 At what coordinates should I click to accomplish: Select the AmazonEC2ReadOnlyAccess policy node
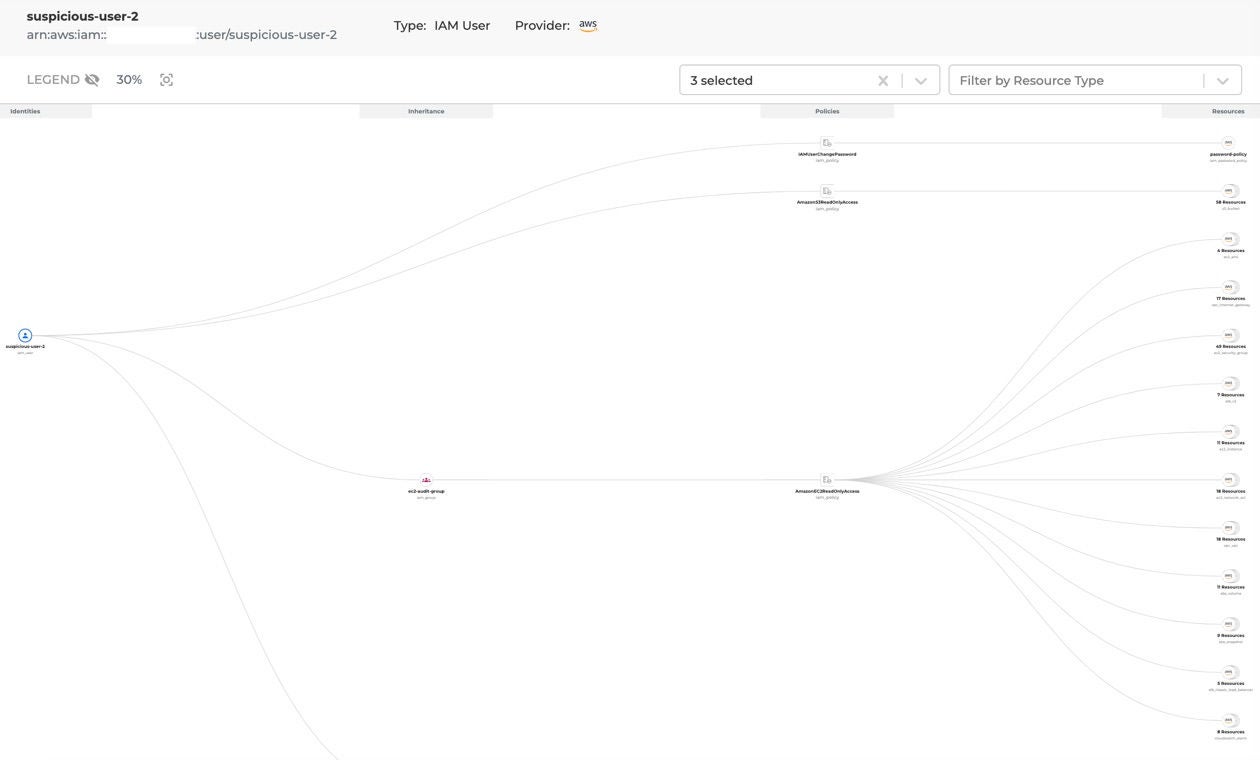(827, 480)
